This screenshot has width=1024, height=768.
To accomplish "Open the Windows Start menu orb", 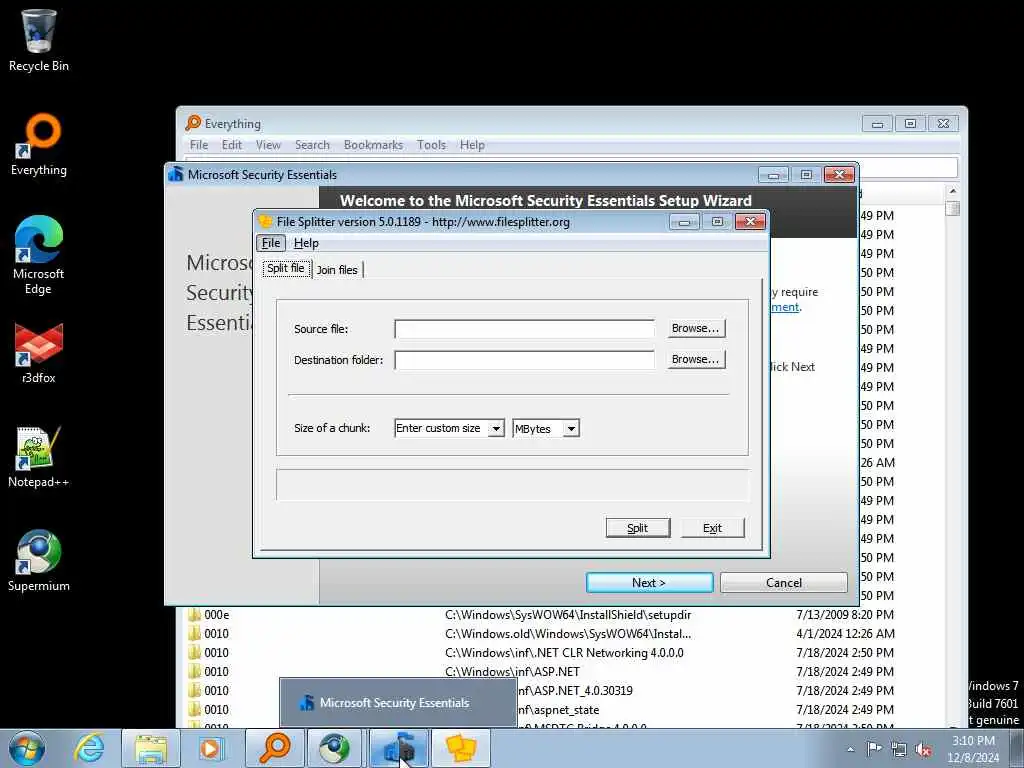I will [x=27, y=748].
